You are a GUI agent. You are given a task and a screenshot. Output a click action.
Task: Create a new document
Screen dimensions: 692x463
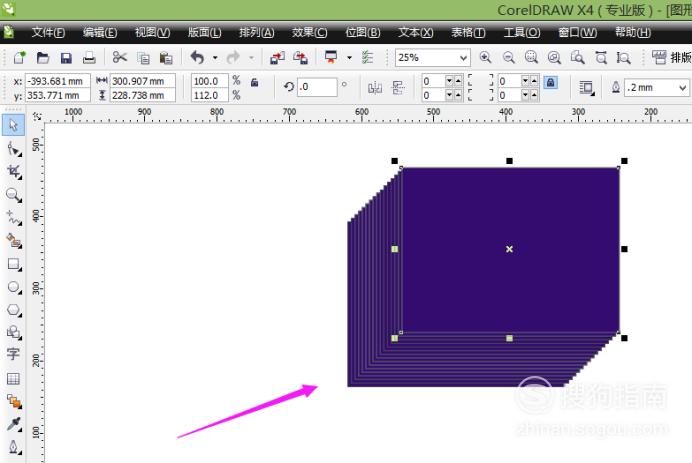(19, 57)
